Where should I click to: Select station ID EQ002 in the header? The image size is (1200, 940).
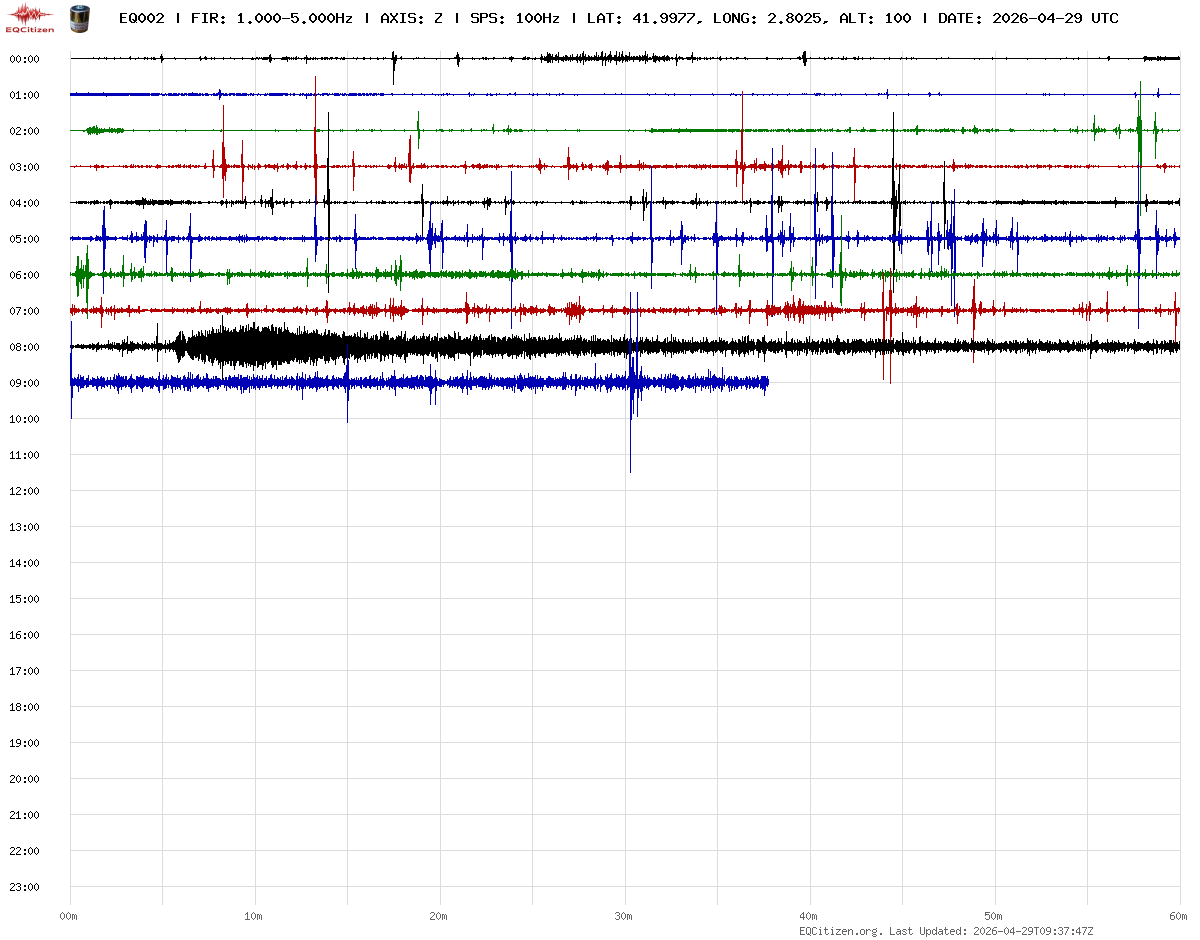click(x=142, y=18)
